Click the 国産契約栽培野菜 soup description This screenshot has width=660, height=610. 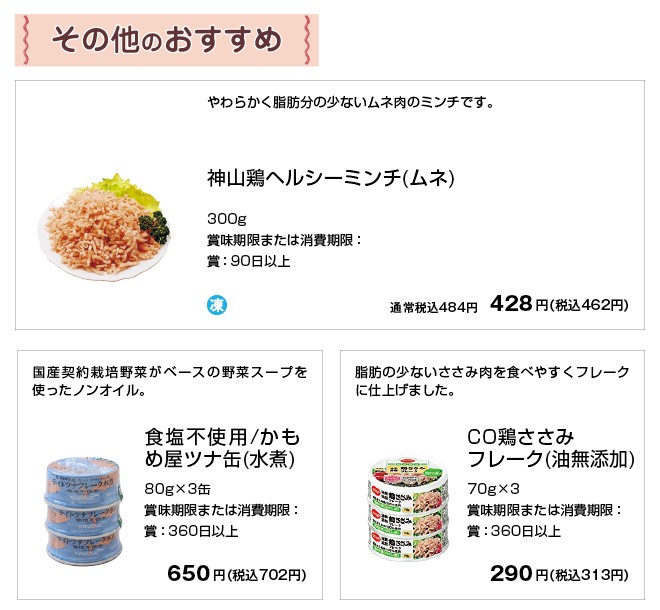[x=170, y=381]
